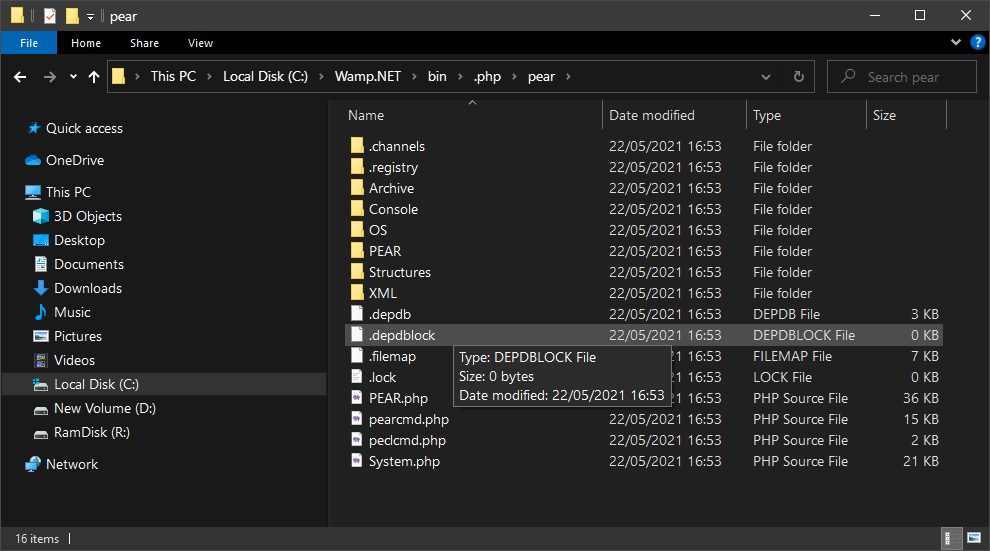Open Customize Quick Access Toolbar dropdown
This screenshot has height=551, width=990.
click(90, 16)
